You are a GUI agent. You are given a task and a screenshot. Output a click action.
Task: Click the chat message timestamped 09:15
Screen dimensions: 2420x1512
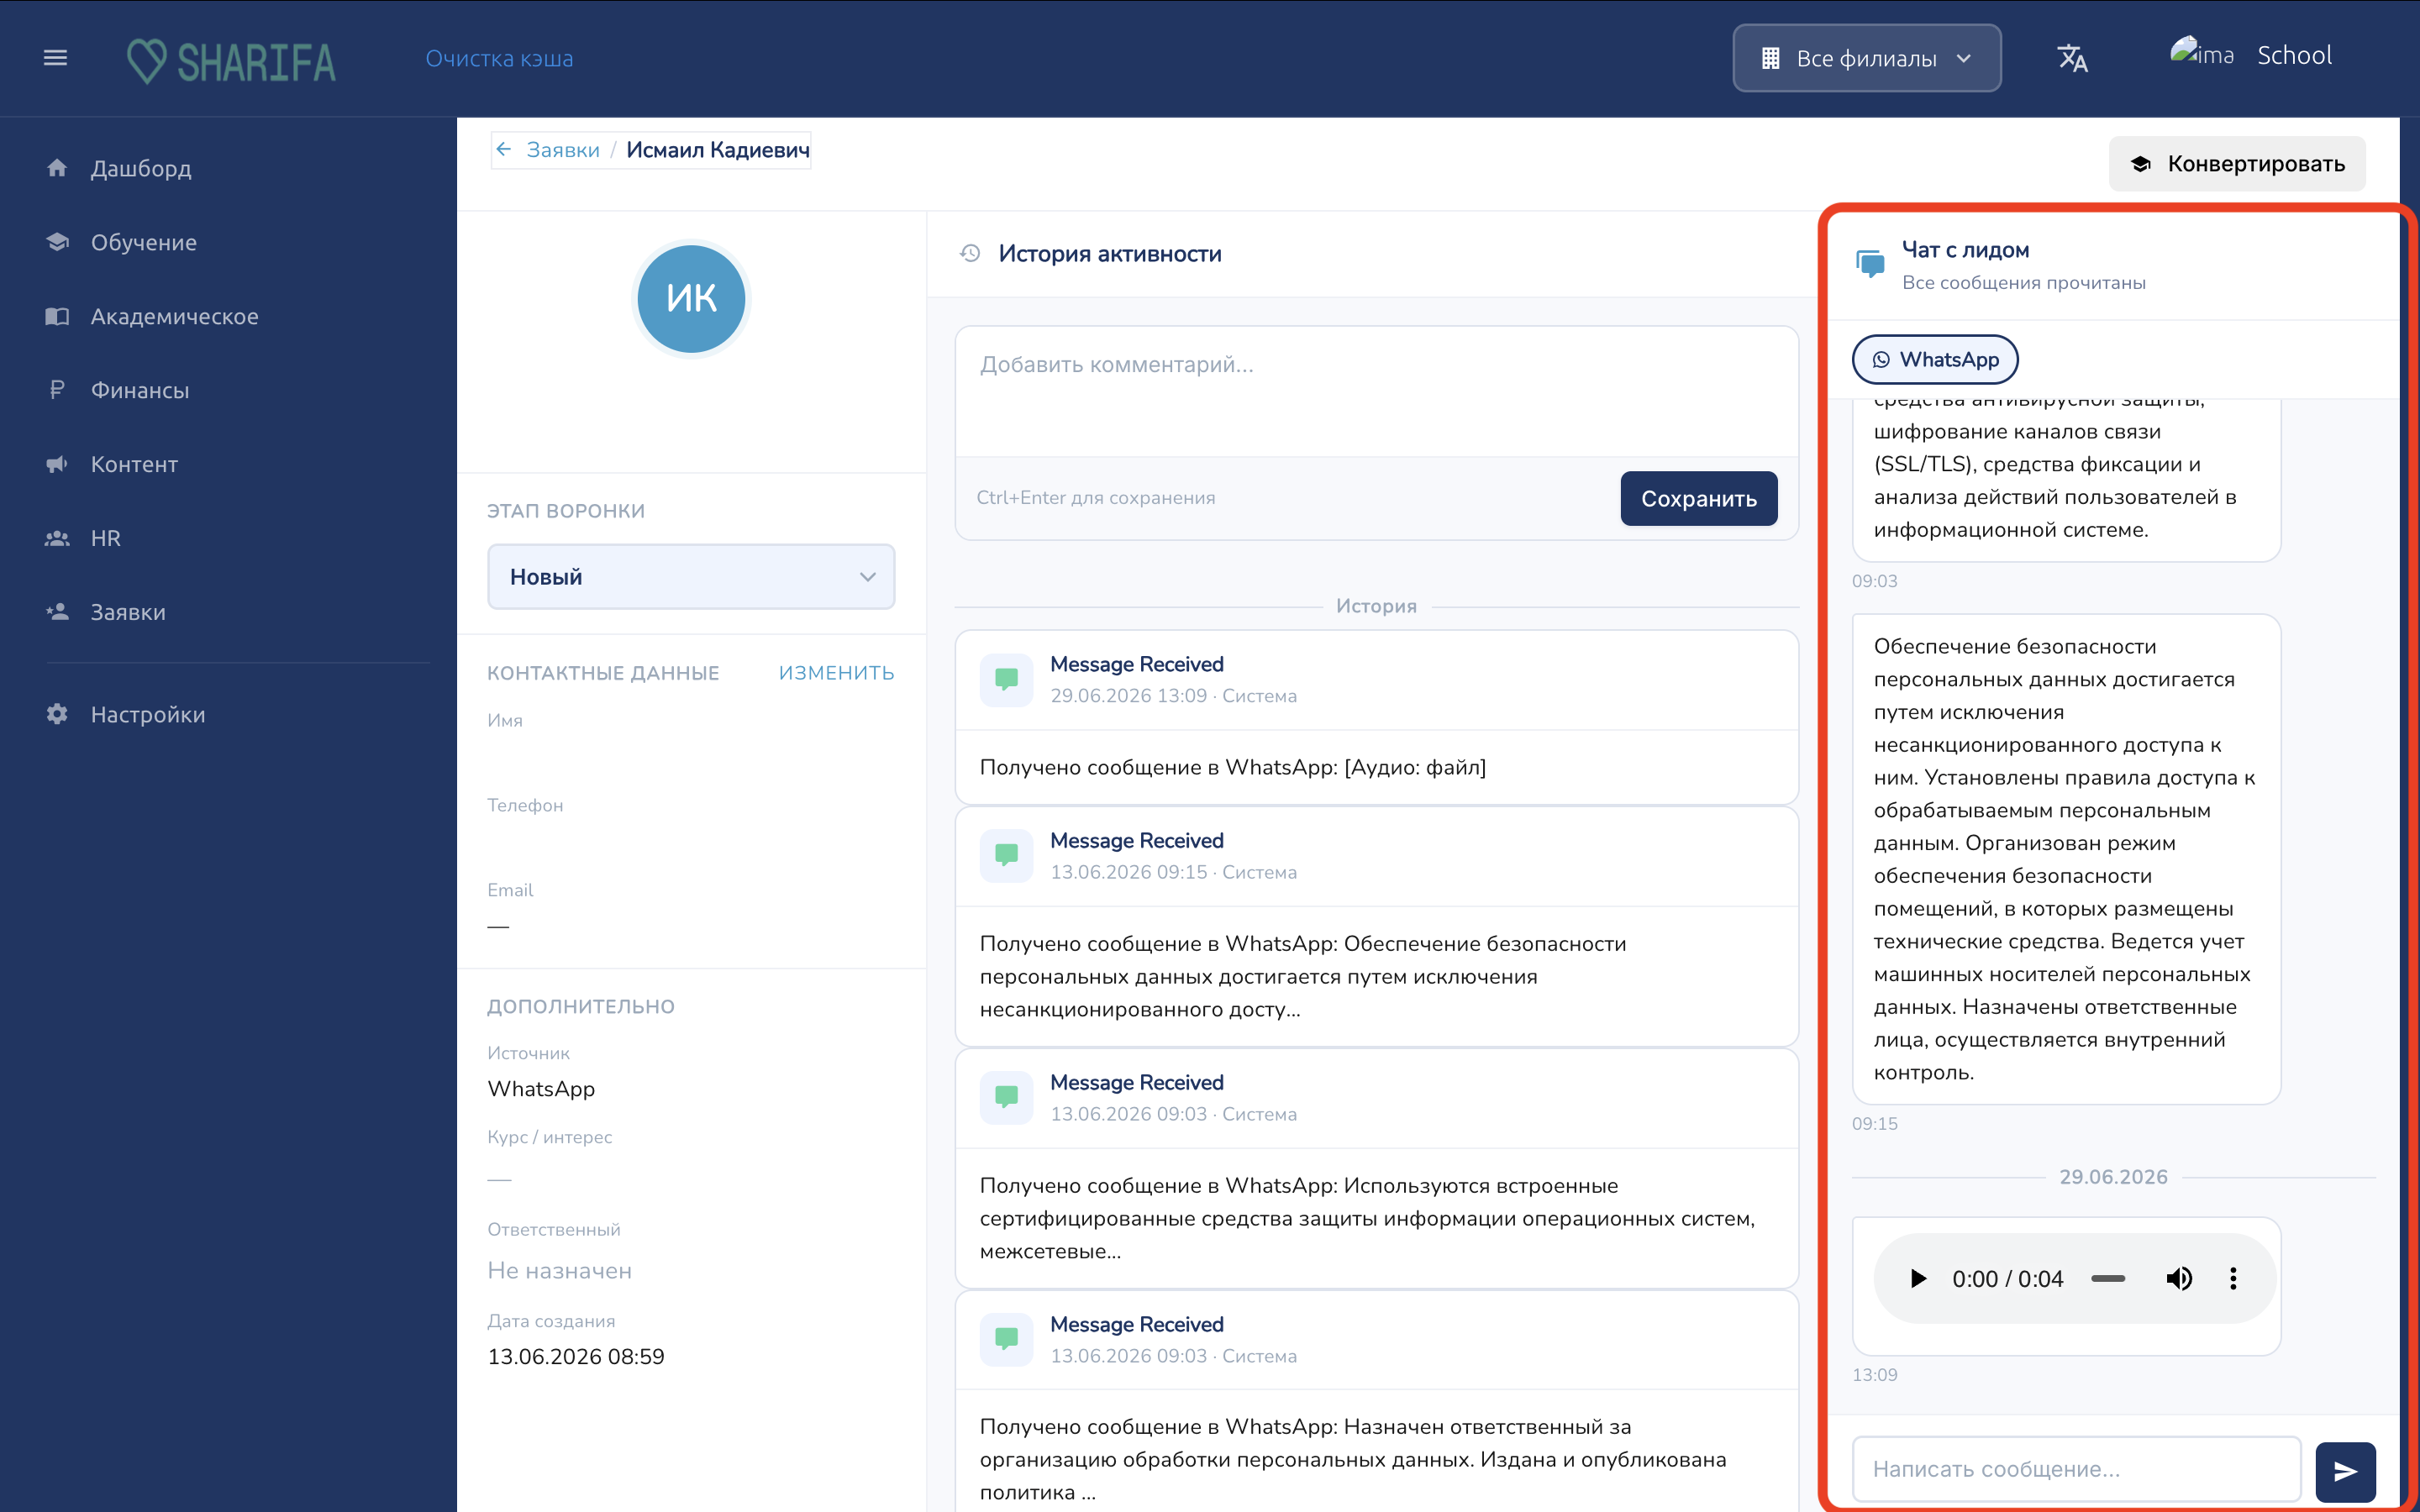point(2066,859)
